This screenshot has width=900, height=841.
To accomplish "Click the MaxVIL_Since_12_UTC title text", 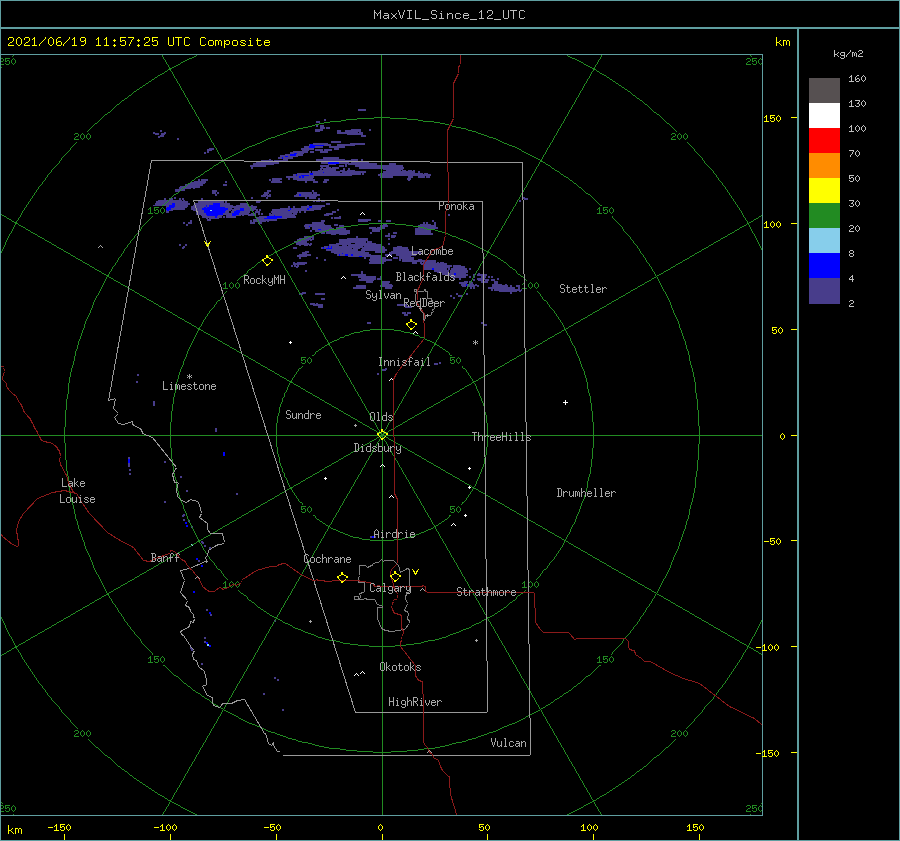I will pos(449,15).
